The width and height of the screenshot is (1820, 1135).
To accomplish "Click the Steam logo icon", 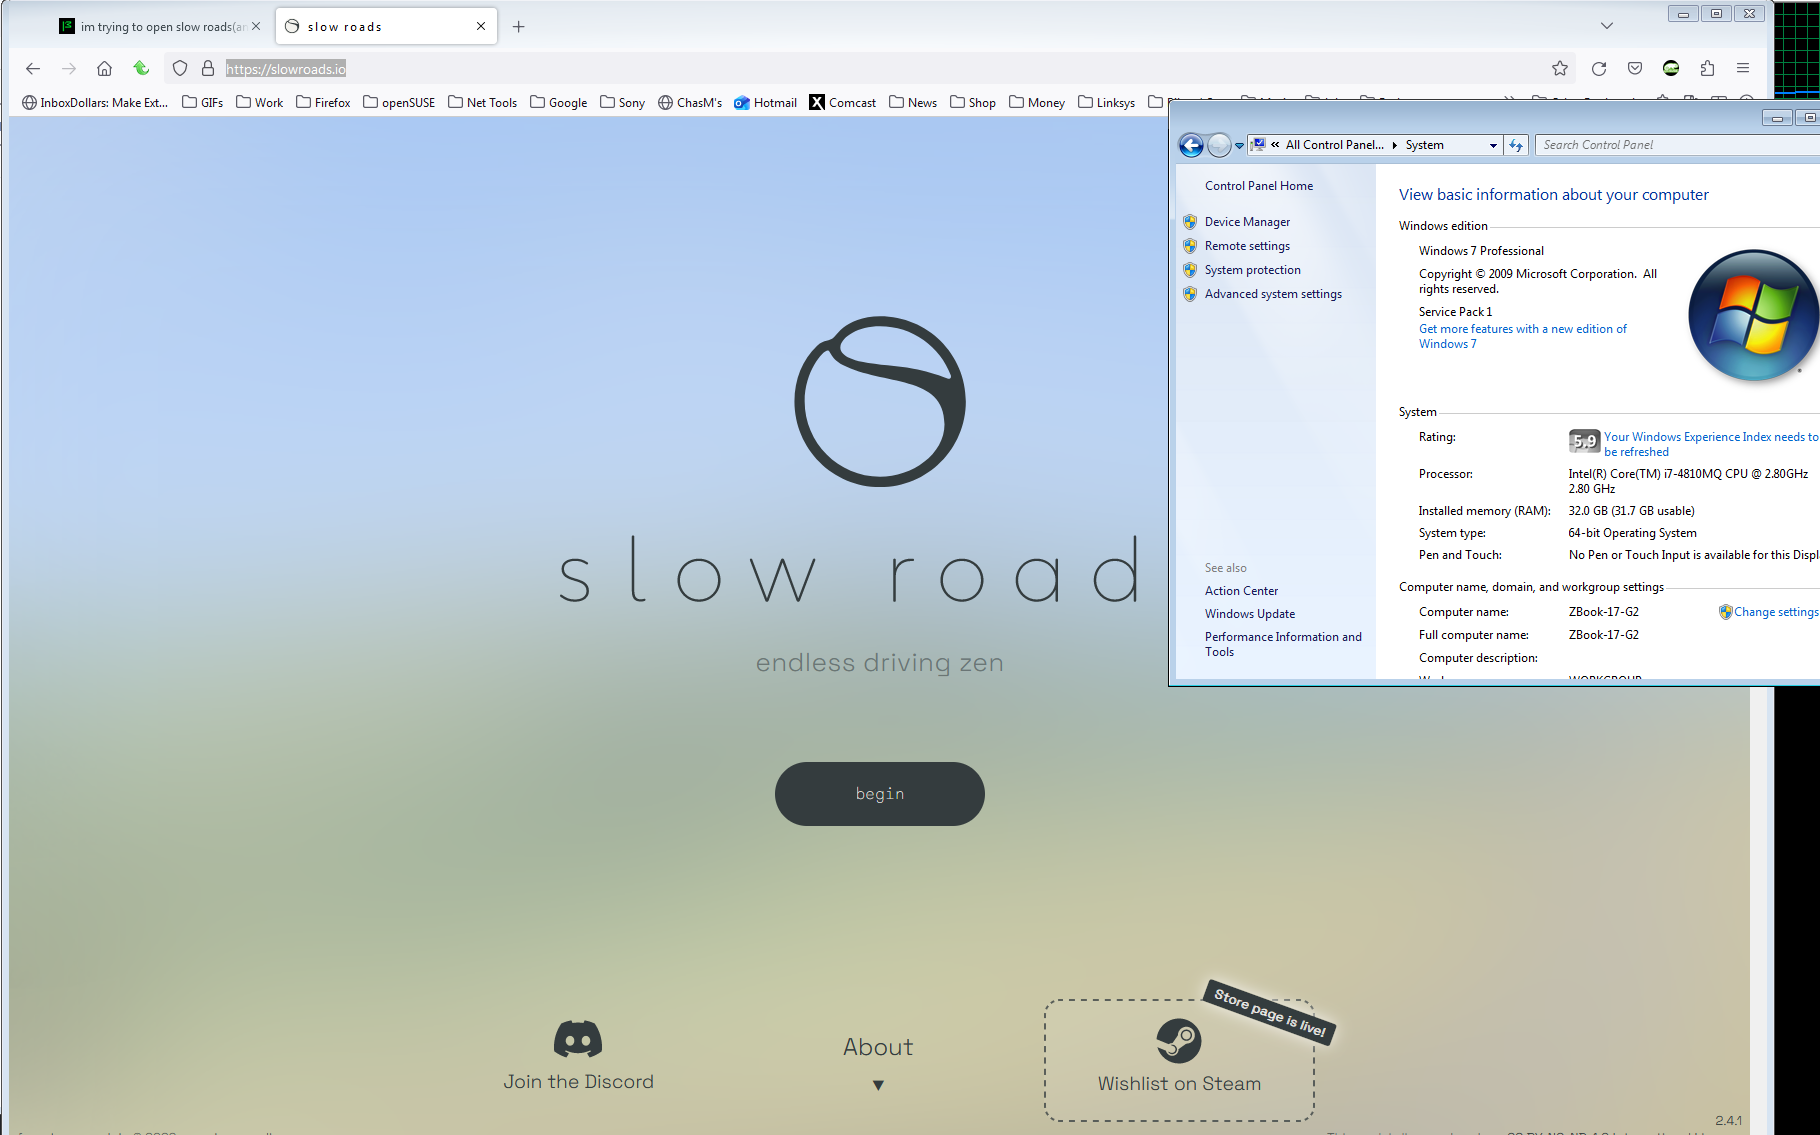I will point(1178,1041).
